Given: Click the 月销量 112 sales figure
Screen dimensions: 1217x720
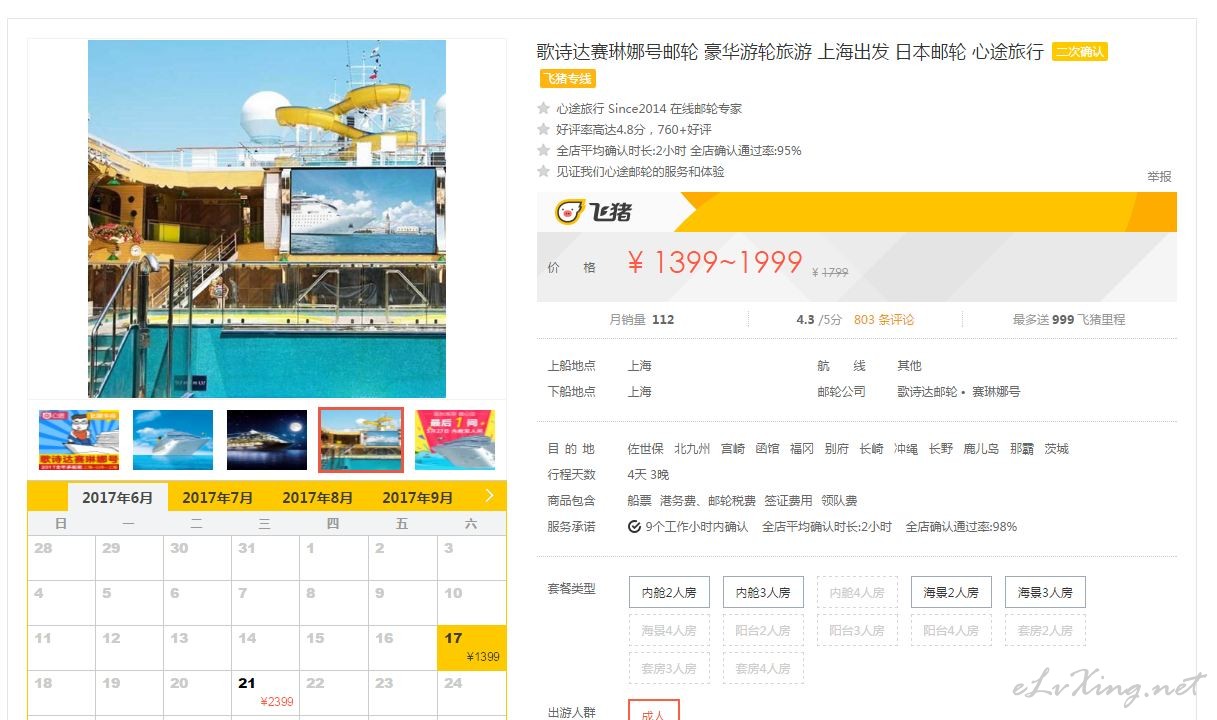Looking at the screenshot, I should (642, 320).
